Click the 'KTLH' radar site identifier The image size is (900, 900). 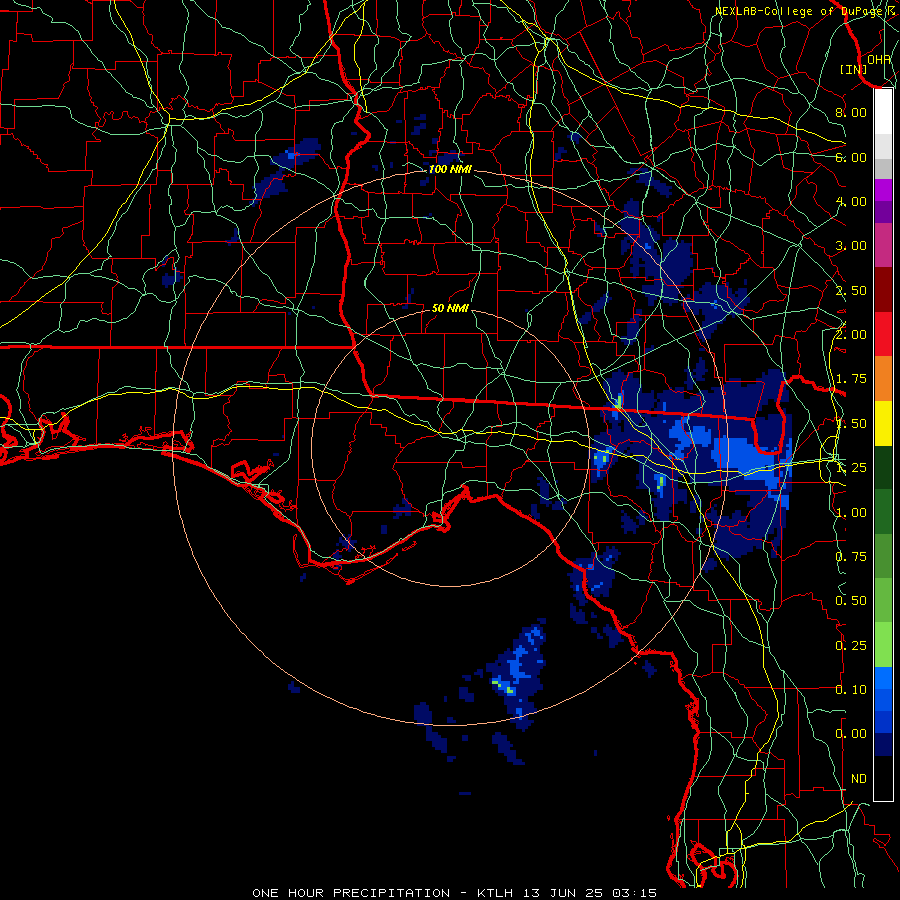coord(495,893)
